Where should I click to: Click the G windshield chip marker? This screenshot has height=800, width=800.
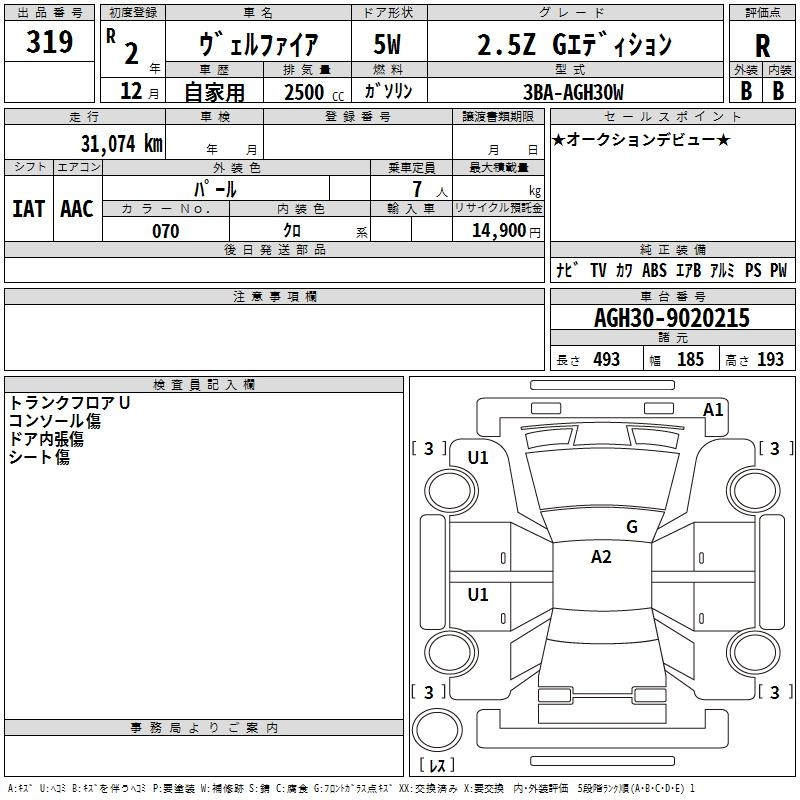632,527
